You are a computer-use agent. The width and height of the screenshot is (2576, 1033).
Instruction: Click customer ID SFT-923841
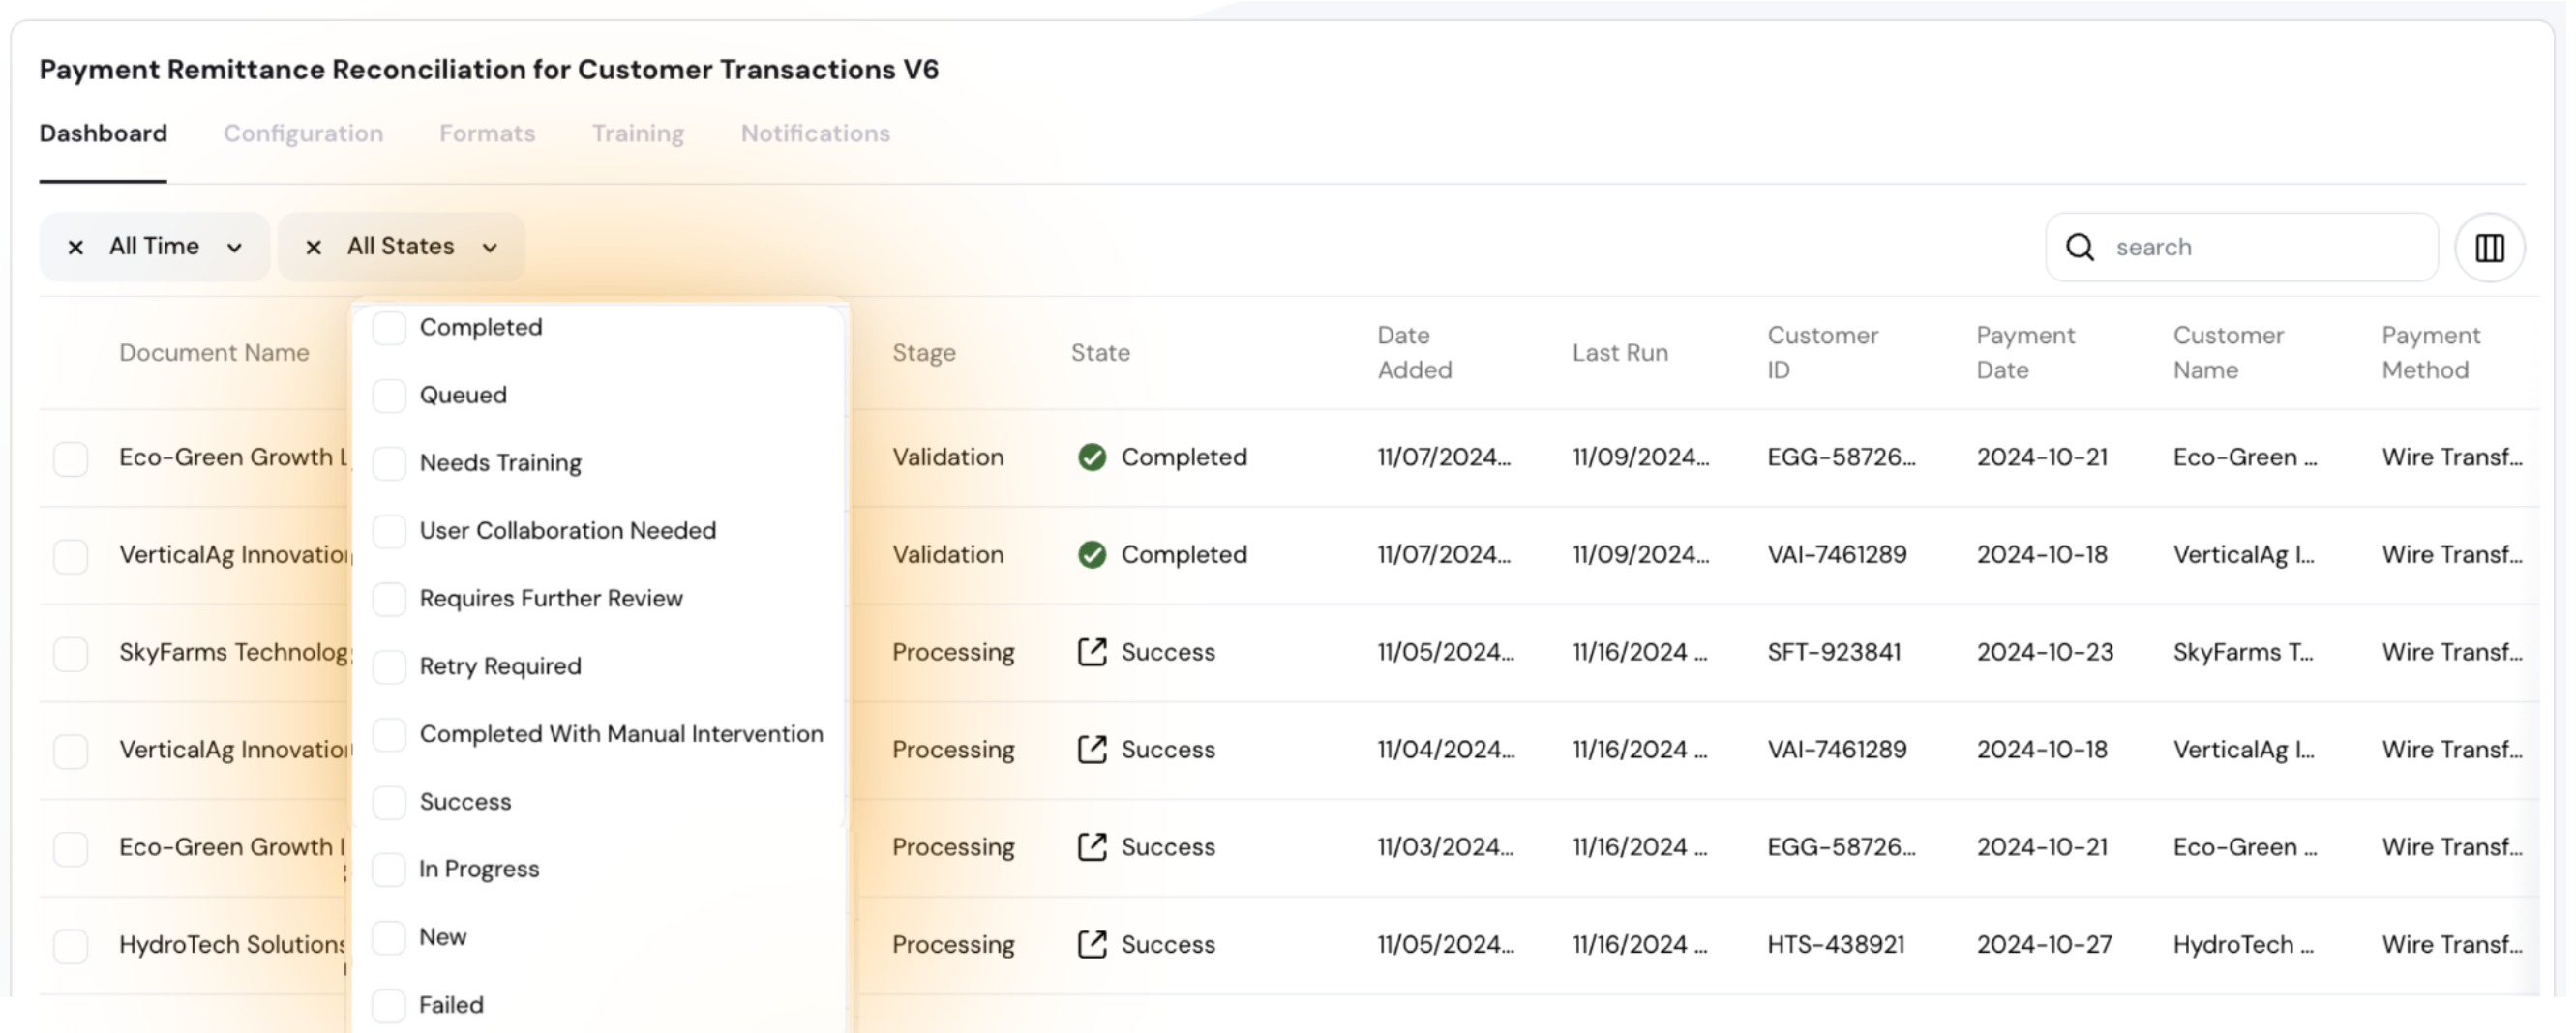[1834, 652]
